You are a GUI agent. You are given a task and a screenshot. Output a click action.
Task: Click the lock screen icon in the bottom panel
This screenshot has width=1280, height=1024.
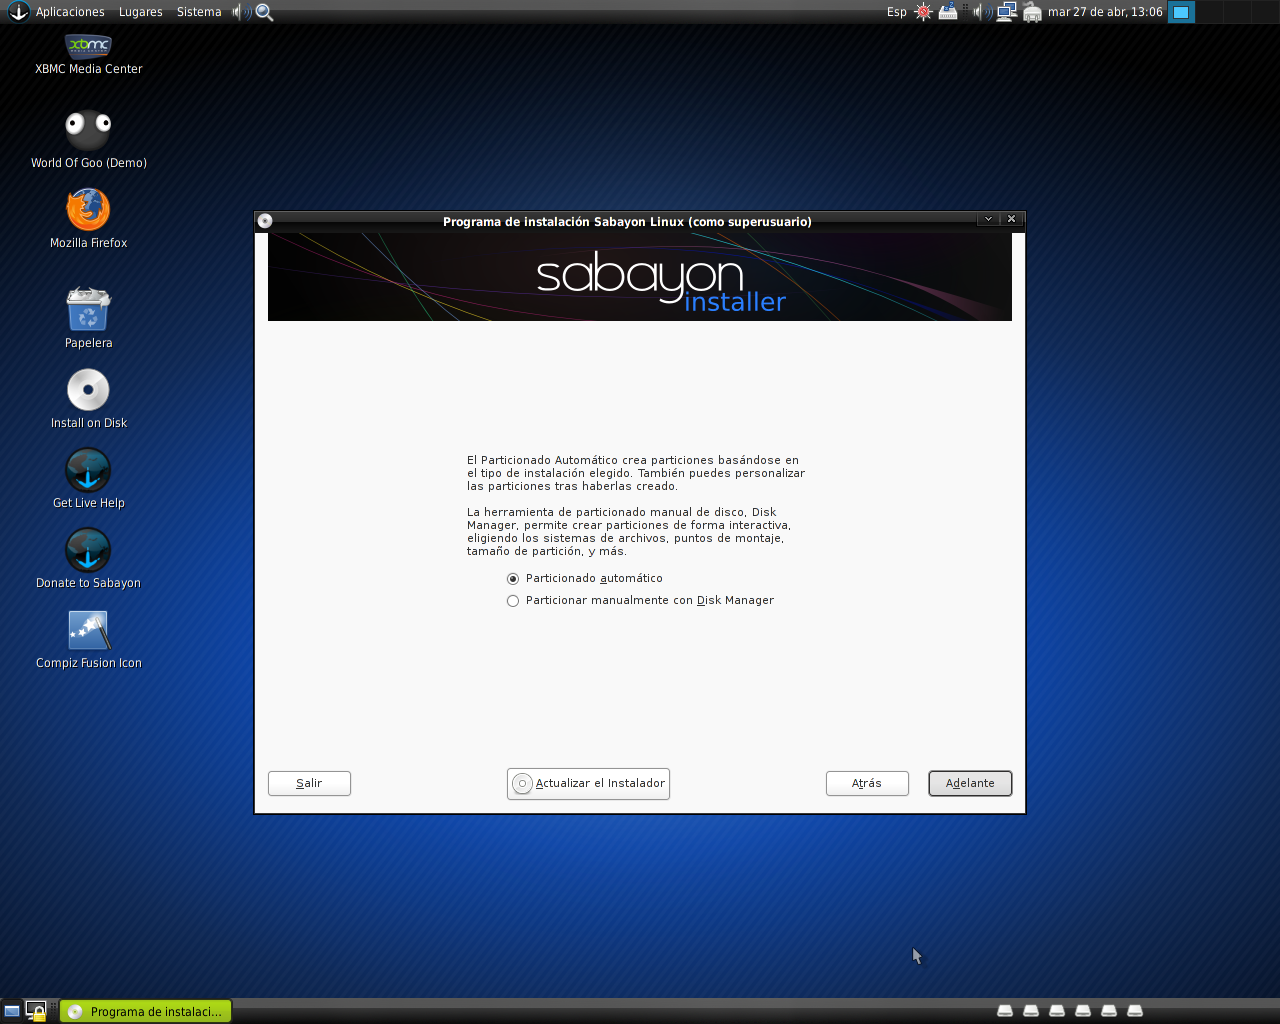(x=36, y=1011)
